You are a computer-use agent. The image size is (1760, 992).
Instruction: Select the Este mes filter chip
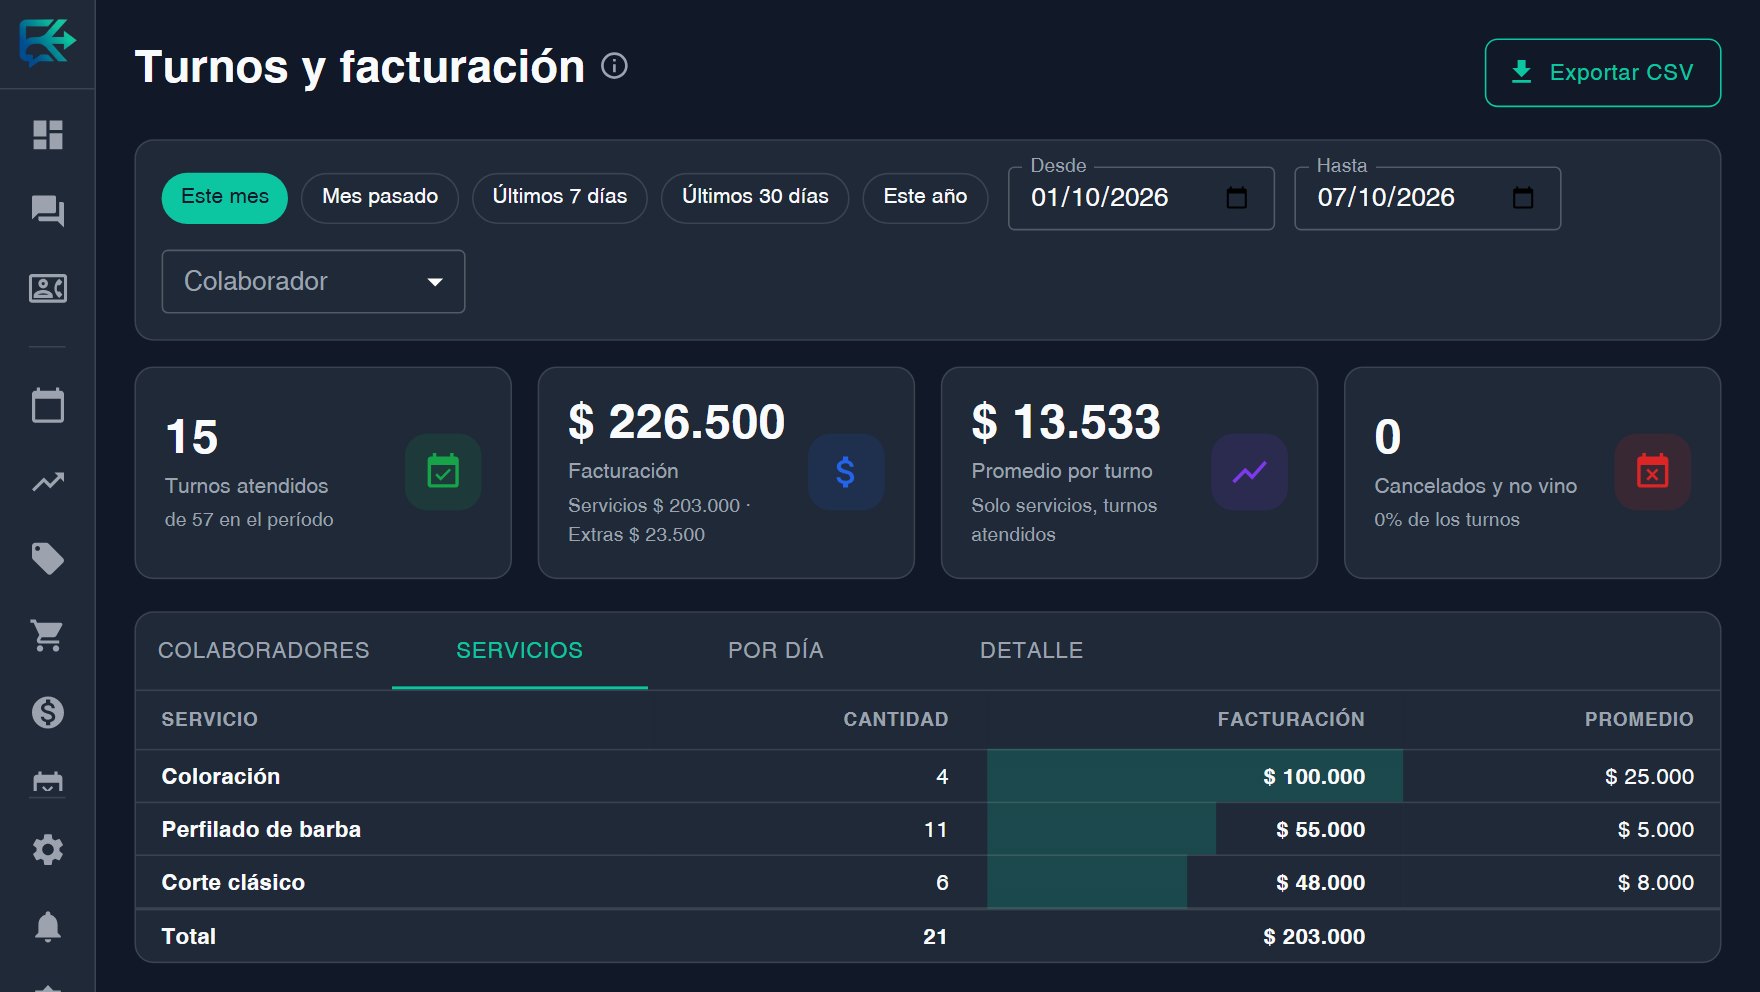(225, 198)
